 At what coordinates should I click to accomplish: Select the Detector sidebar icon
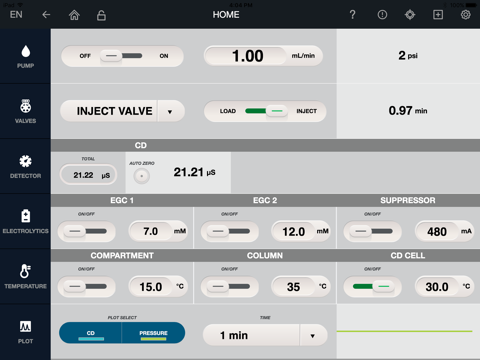pos(25,161)
